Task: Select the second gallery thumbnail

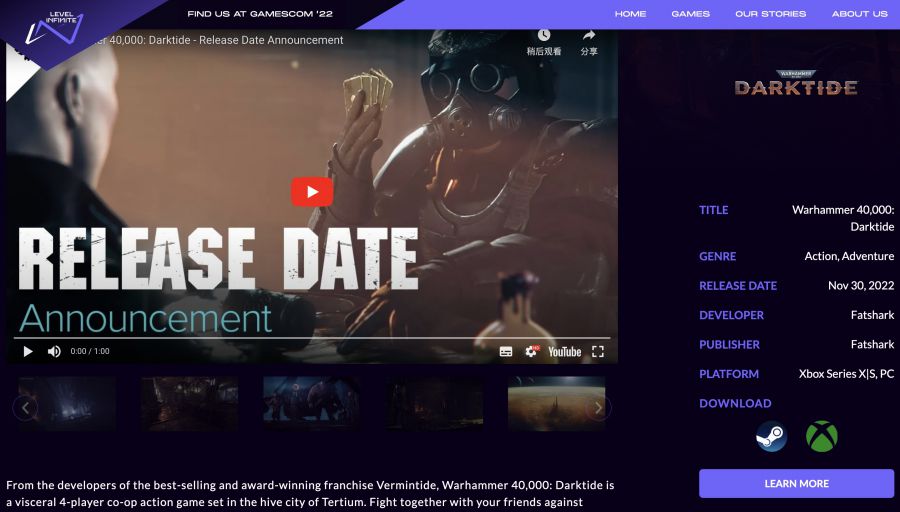Action: (x=189, y=403)
